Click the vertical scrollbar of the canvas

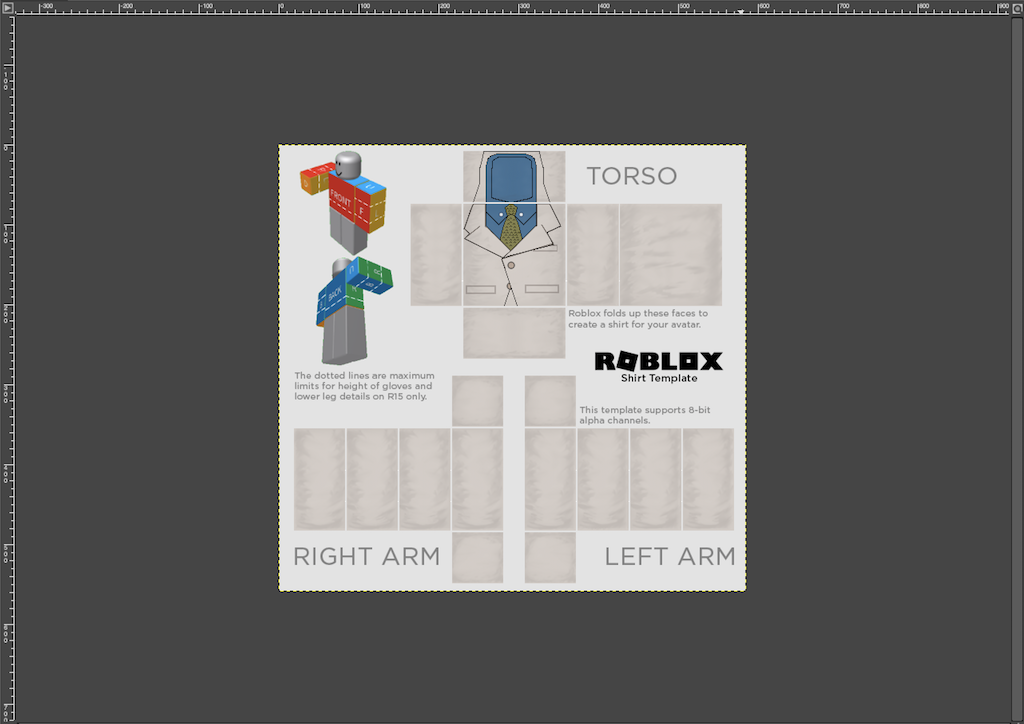pos(1017,369)
